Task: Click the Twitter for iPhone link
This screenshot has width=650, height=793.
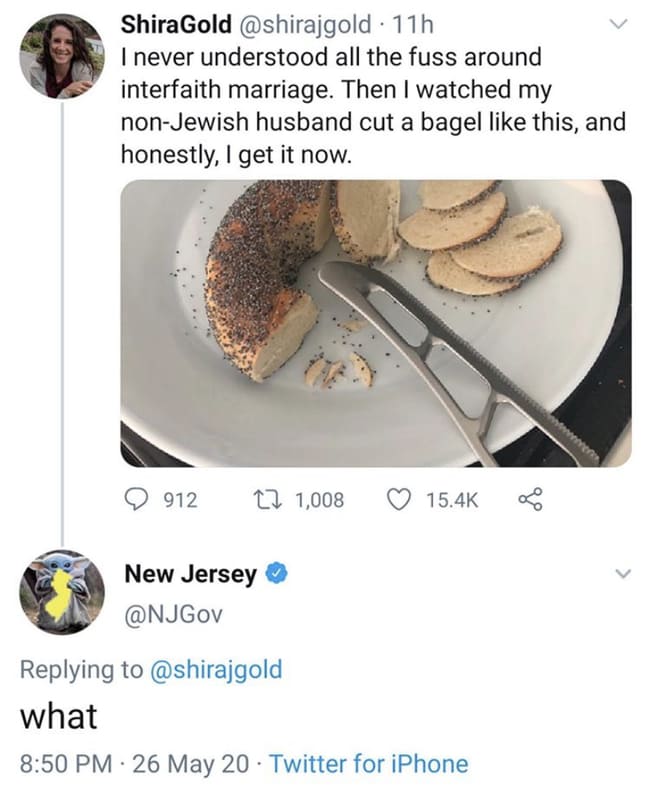Action: click(x=369, y=764)
